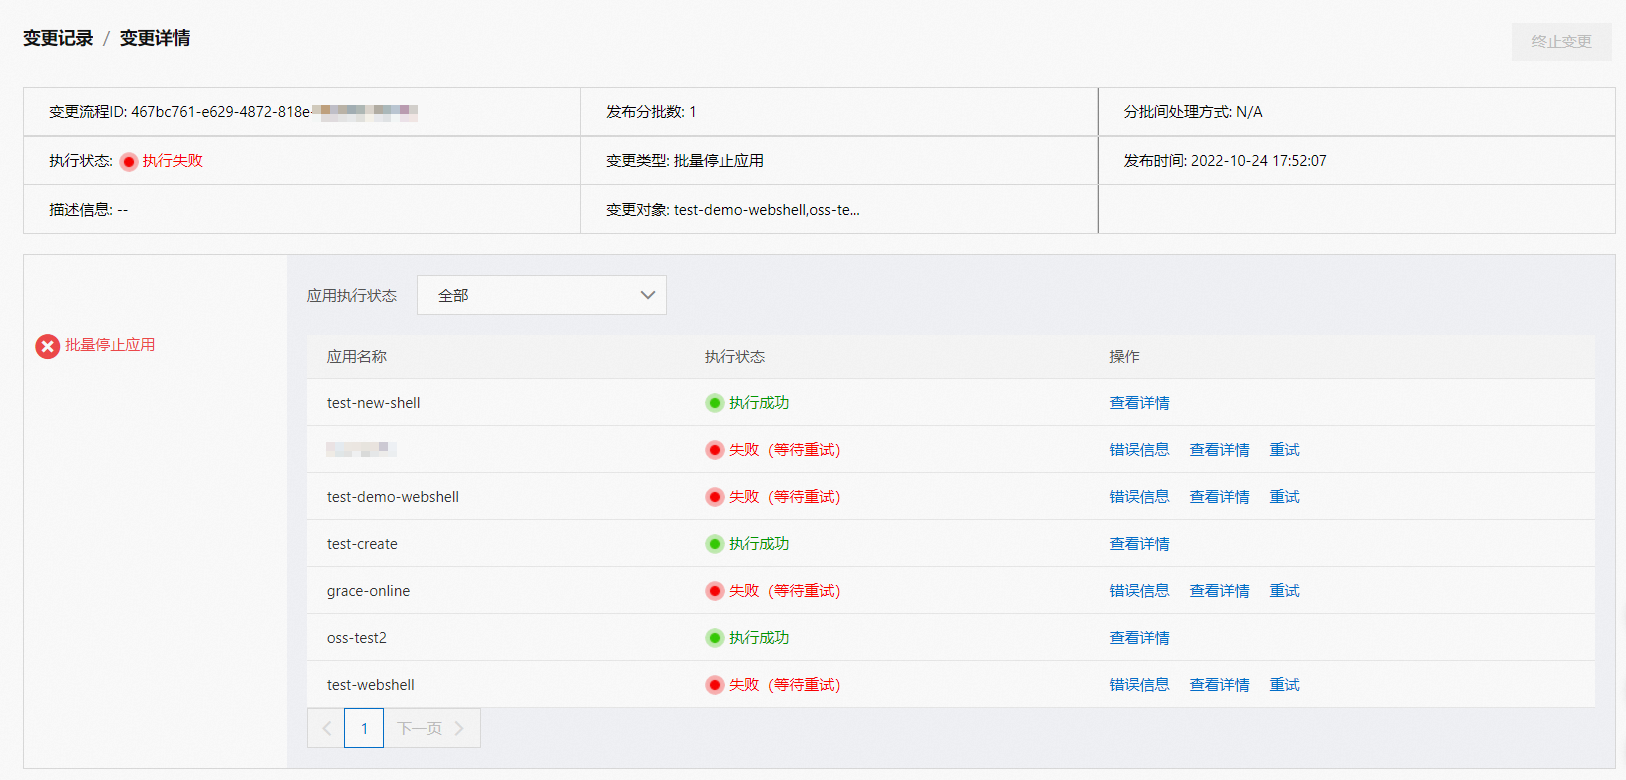This screenshot has width=1626, height=780.
Task: View 错误信息 for test-demo-webshell
Action: 1139,497
